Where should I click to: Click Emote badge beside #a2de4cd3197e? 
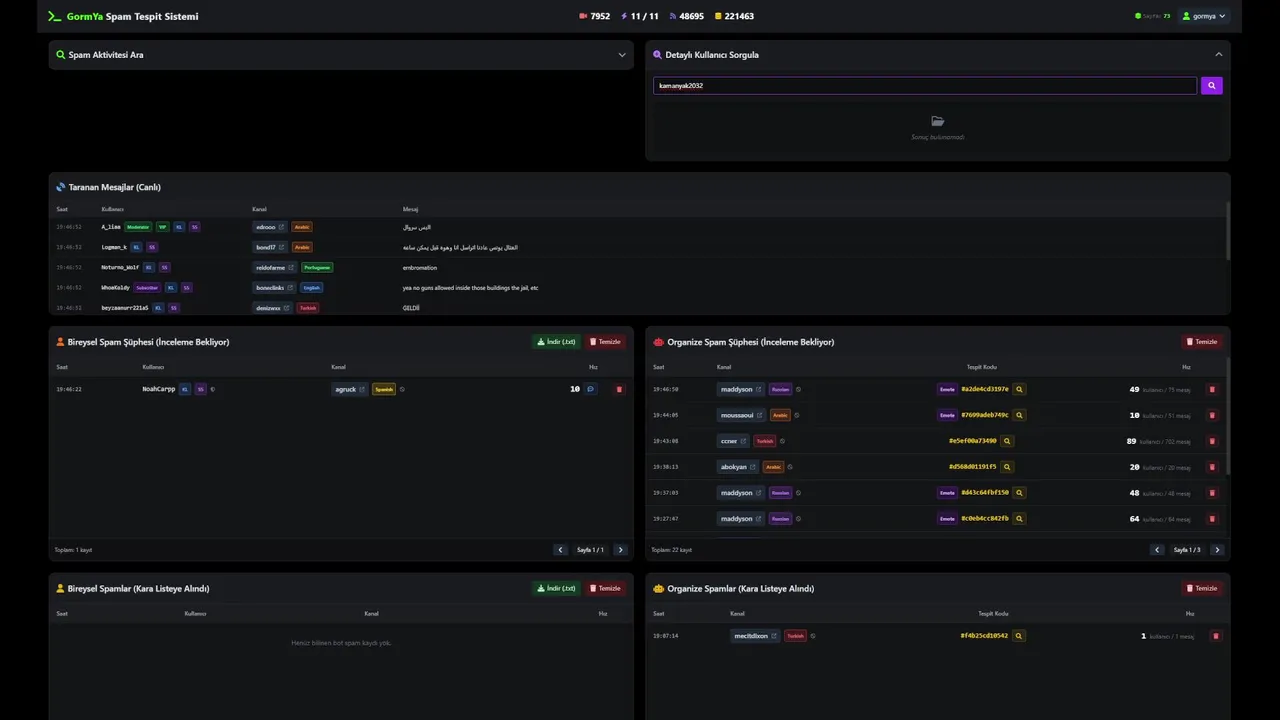(947, 389)
